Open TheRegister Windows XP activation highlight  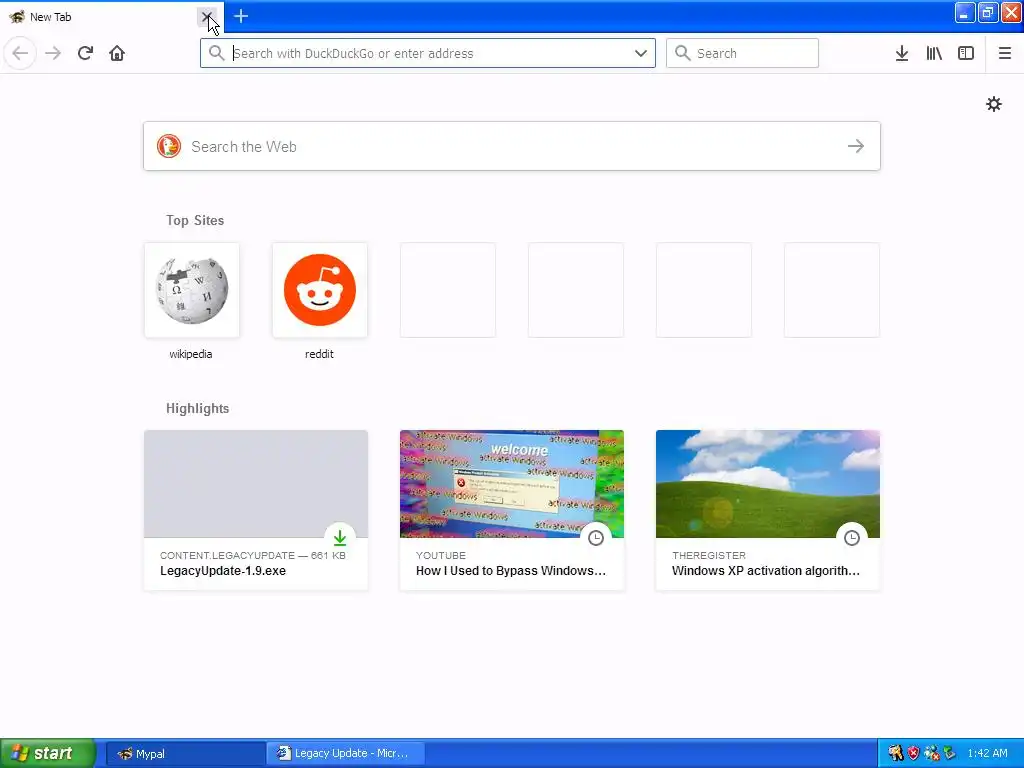(768, 510)
